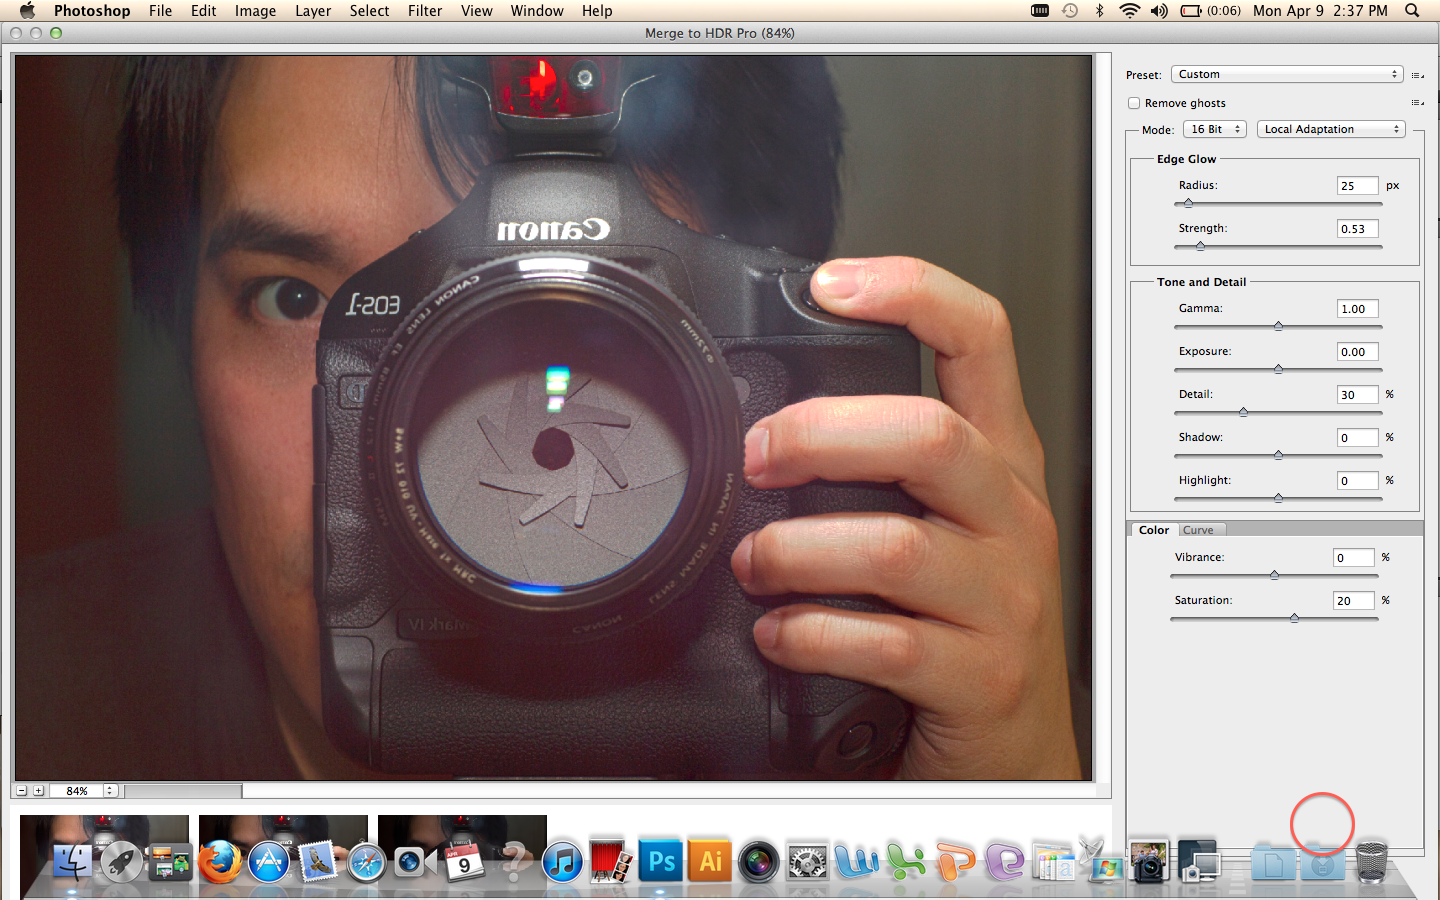
Task: Enable the Remove ghosts checkbox
Action: click(1134, 103)
